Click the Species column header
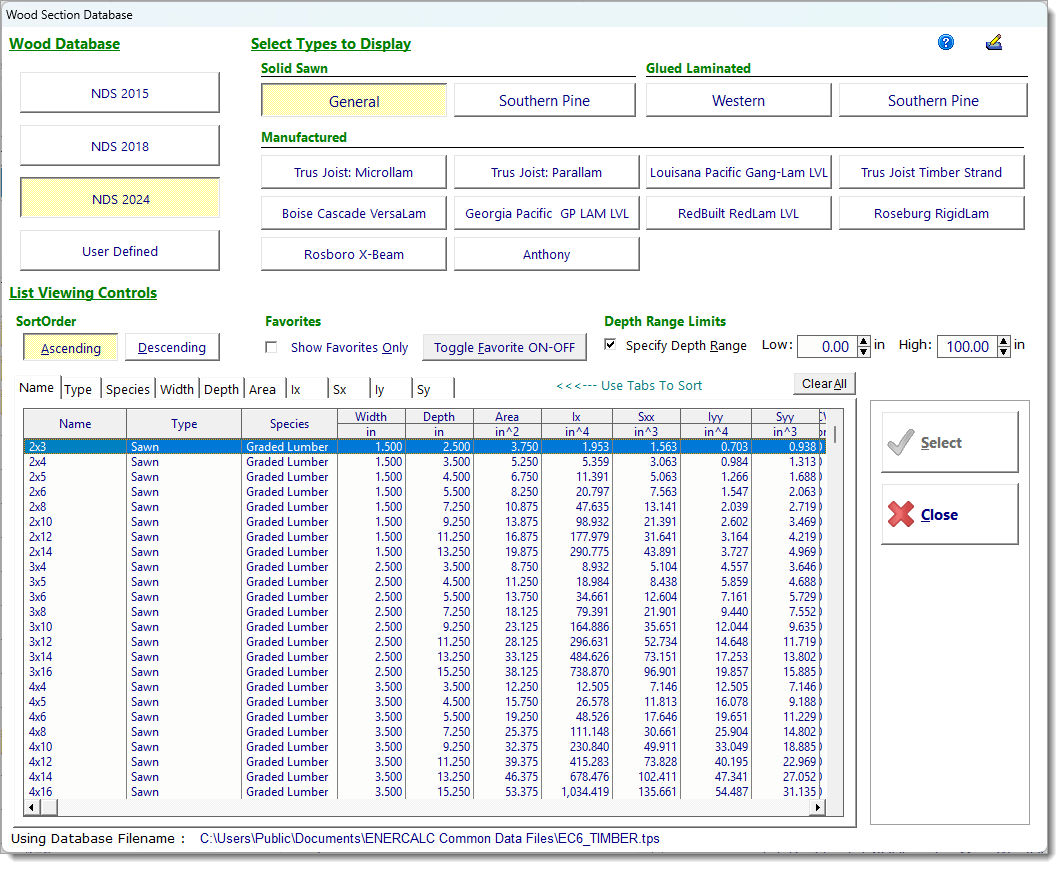Screen dimensions: 1063x869 [x=289, y=424]
